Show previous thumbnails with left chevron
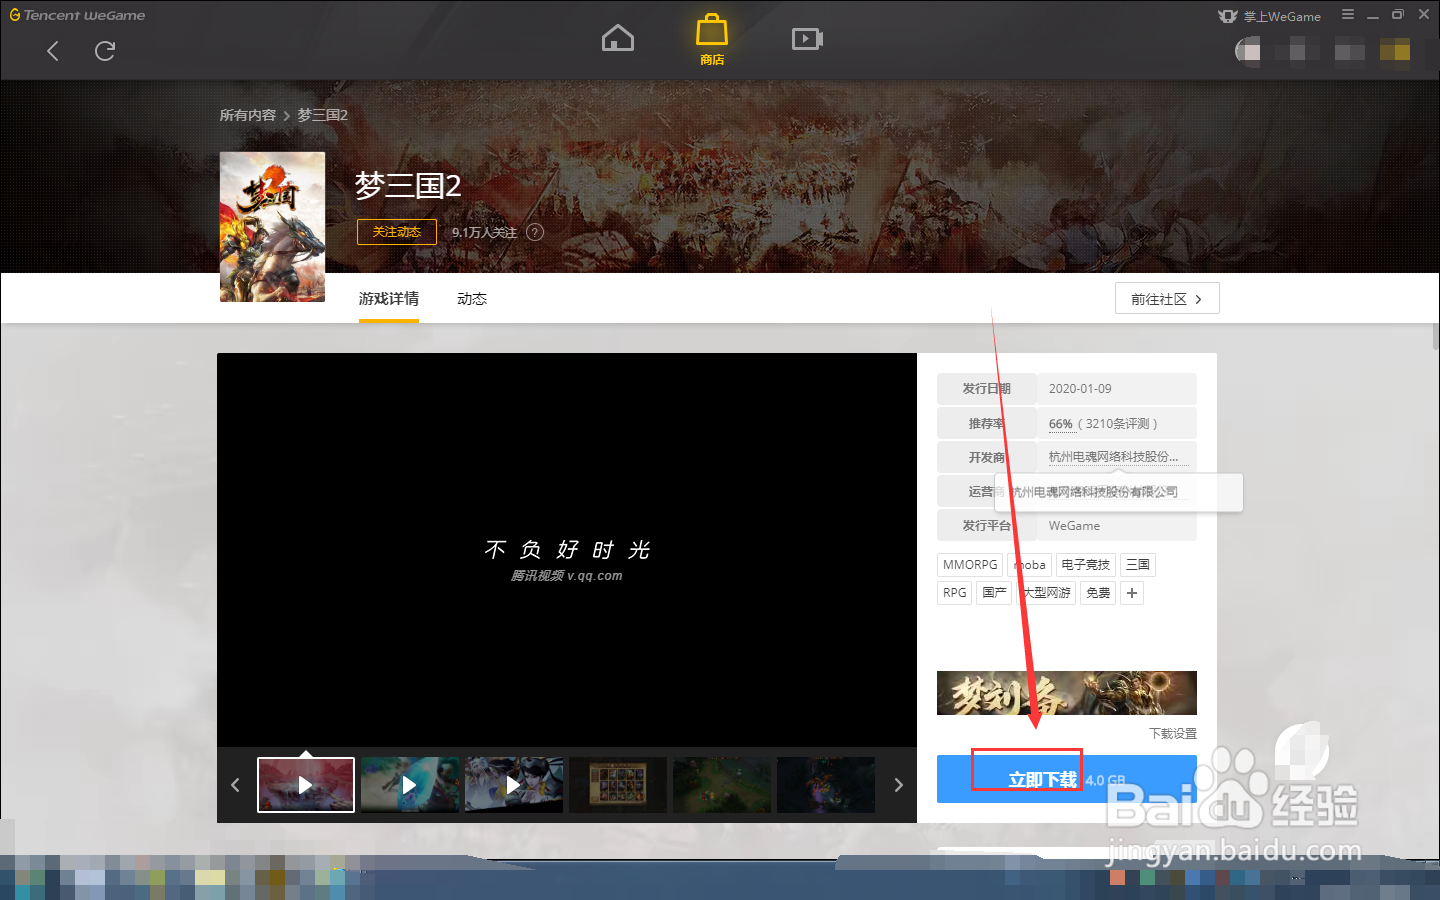Image resolution: width=1440 pixels, height=900 pixels. point(235,785)
